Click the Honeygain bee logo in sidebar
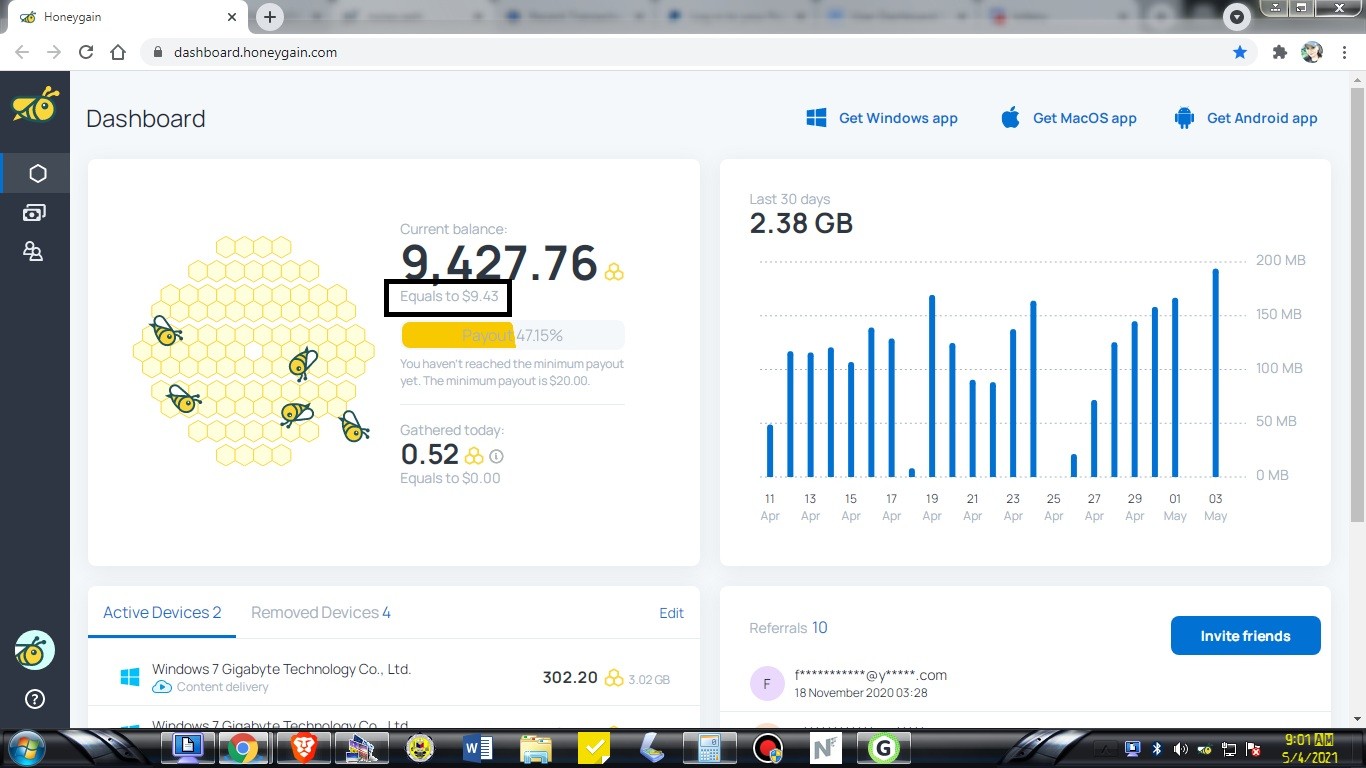 (35, 105)
